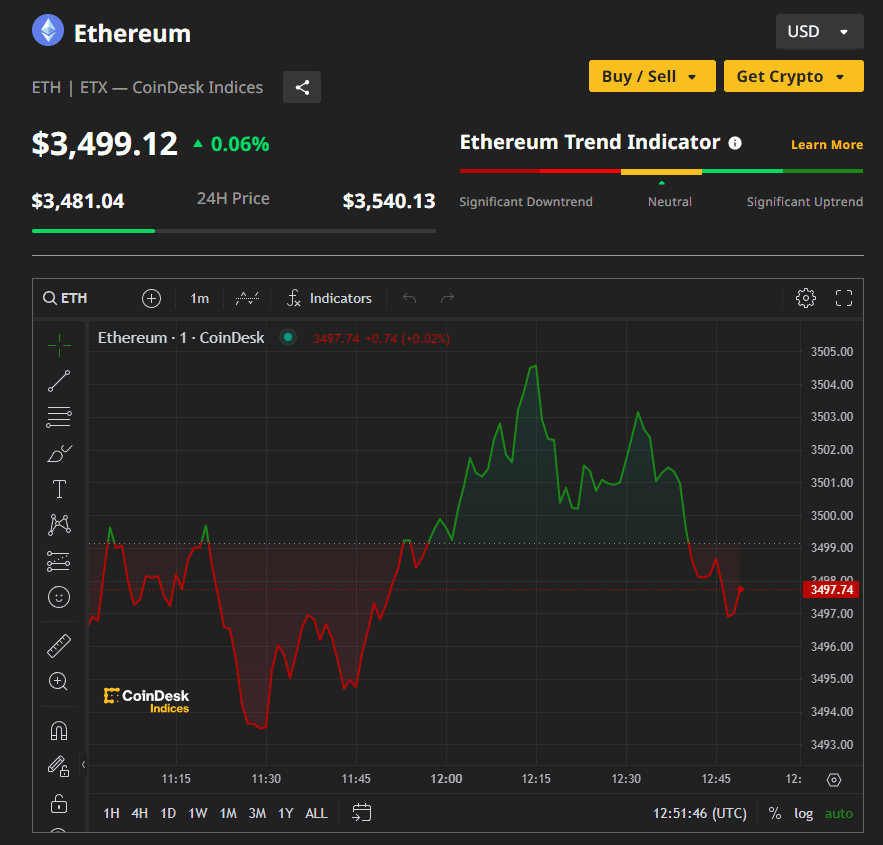The height and width of the screenshot is (845, 883).
Task: Switch chart range to 1M
Action: (x=228, y=813)
